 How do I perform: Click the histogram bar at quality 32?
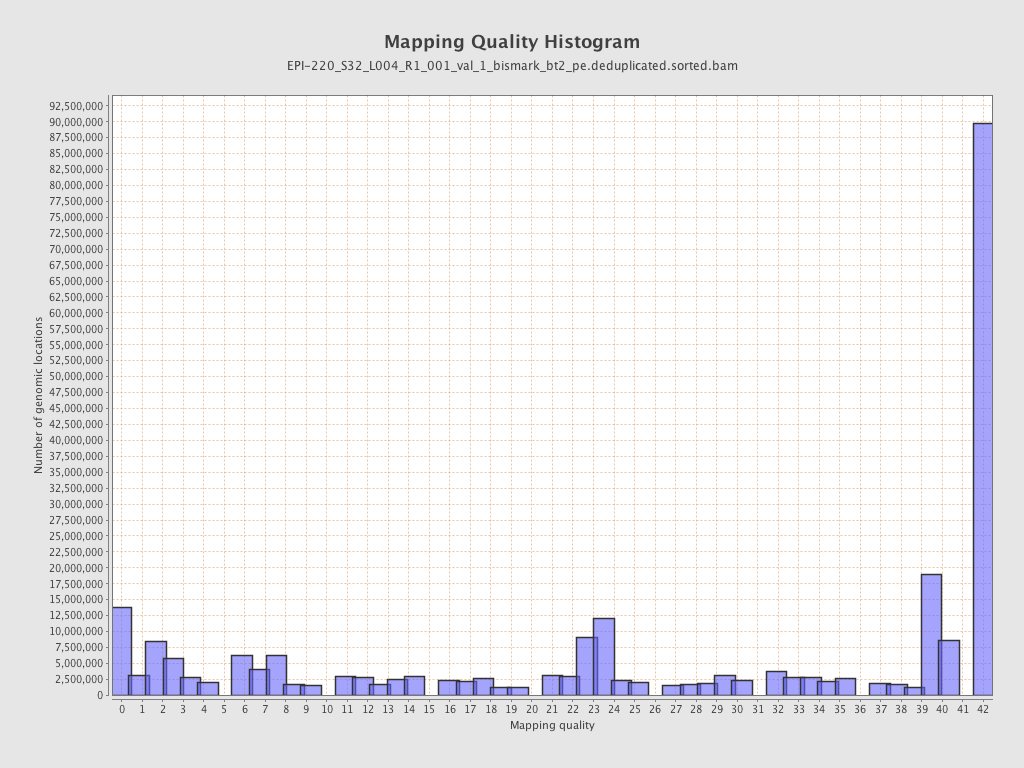[x=776, y=683]
